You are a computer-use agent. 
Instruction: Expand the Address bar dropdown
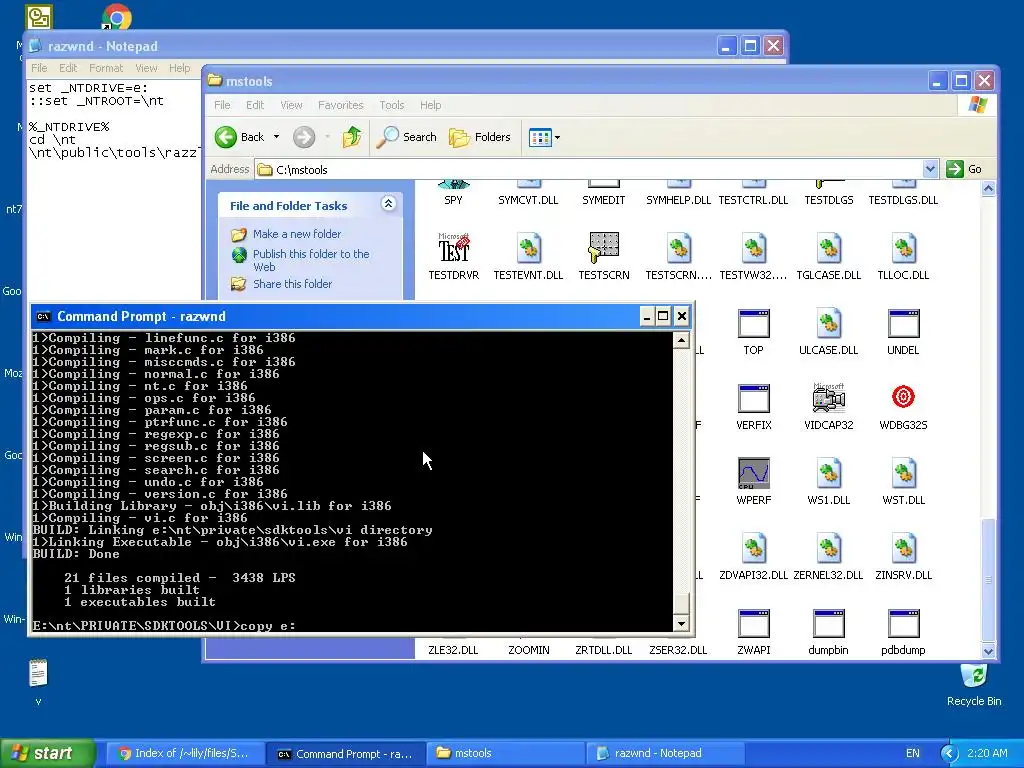pyautogui.click(x=930, y=169)
